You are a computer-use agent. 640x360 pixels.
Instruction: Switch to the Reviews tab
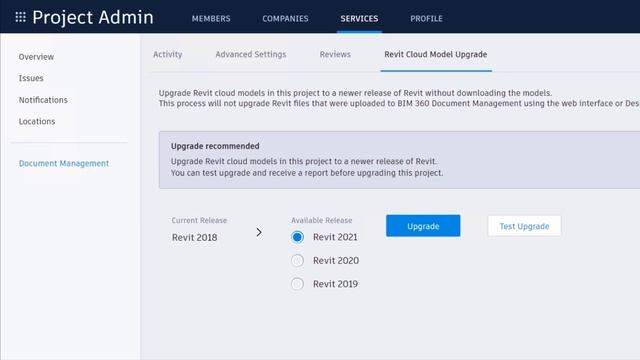point(335,54)
